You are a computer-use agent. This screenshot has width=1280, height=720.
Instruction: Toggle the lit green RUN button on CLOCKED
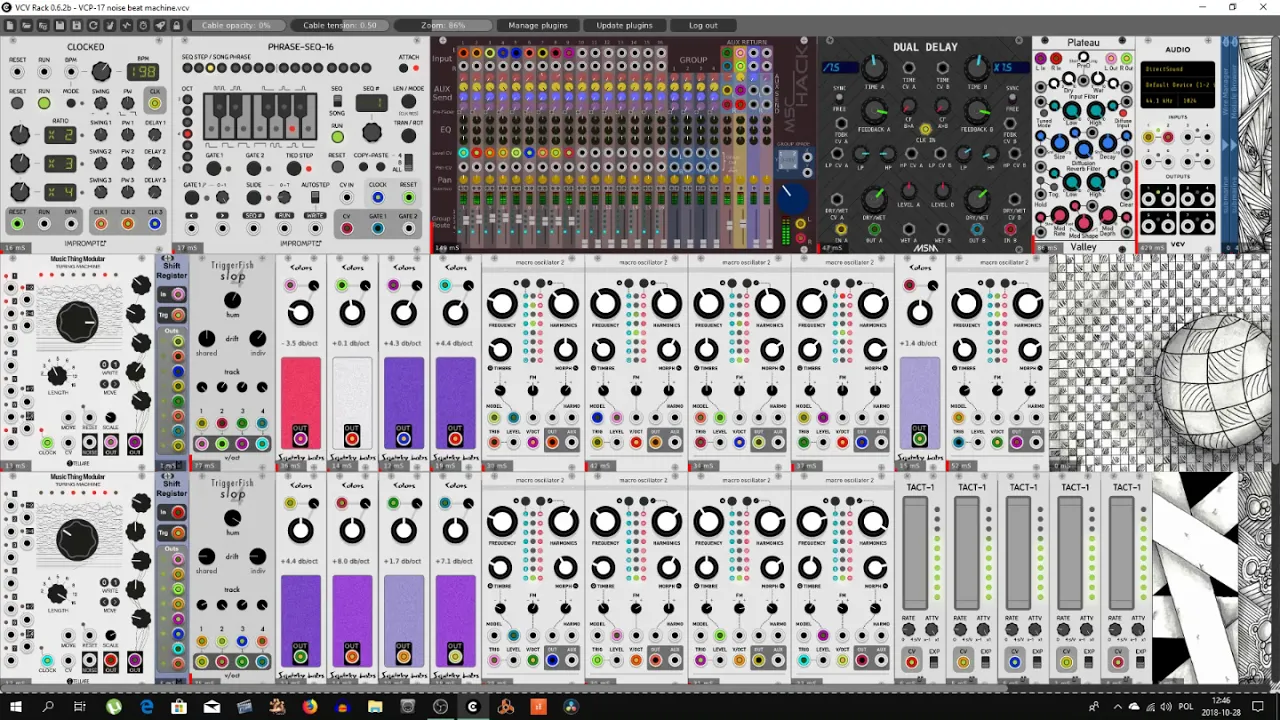44,103
